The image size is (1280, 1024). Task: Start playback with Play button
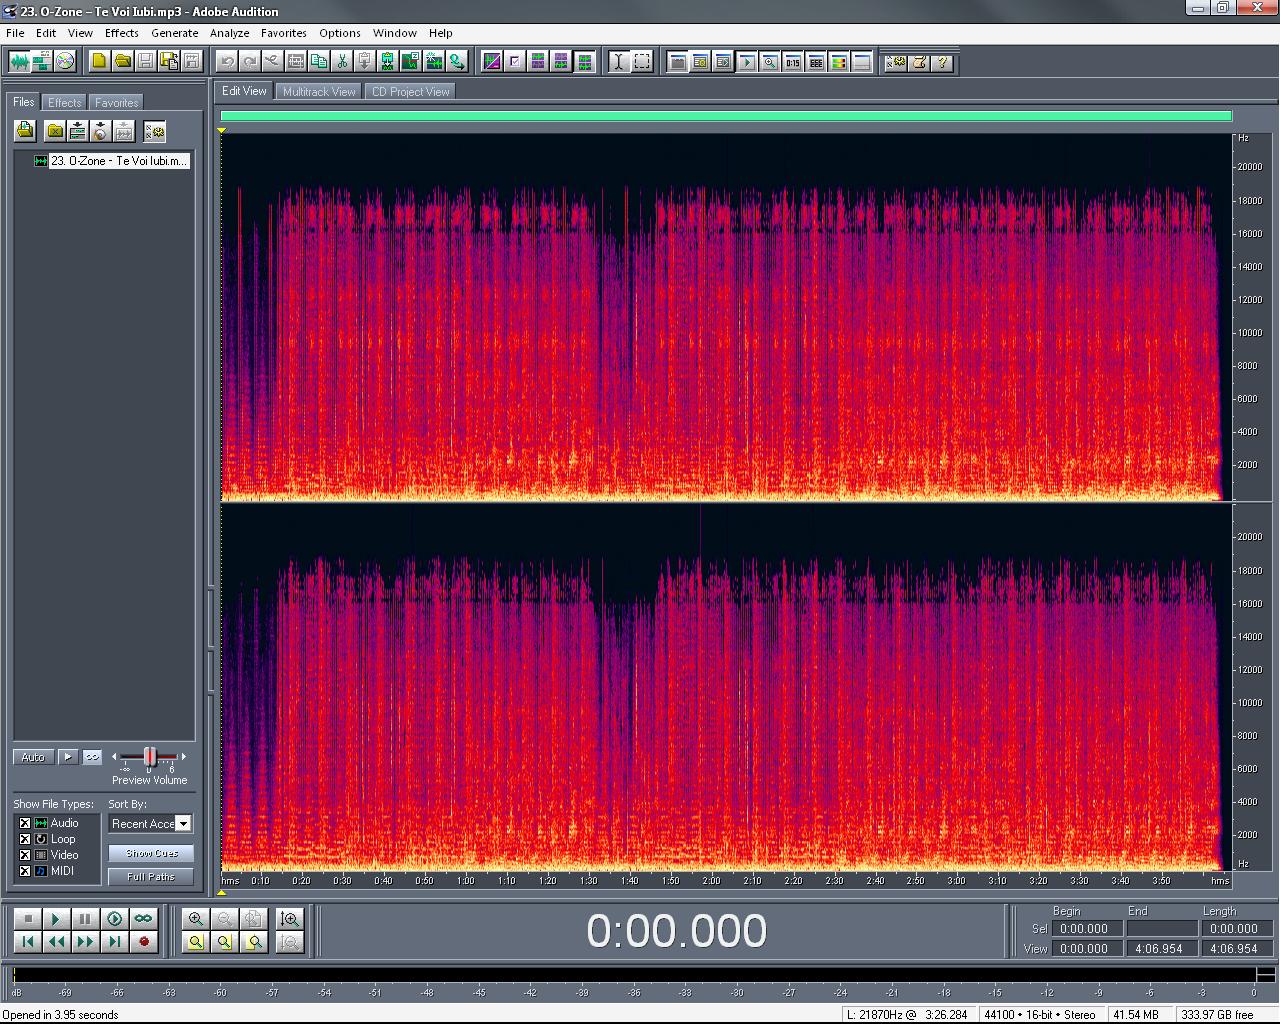point(56,918)
